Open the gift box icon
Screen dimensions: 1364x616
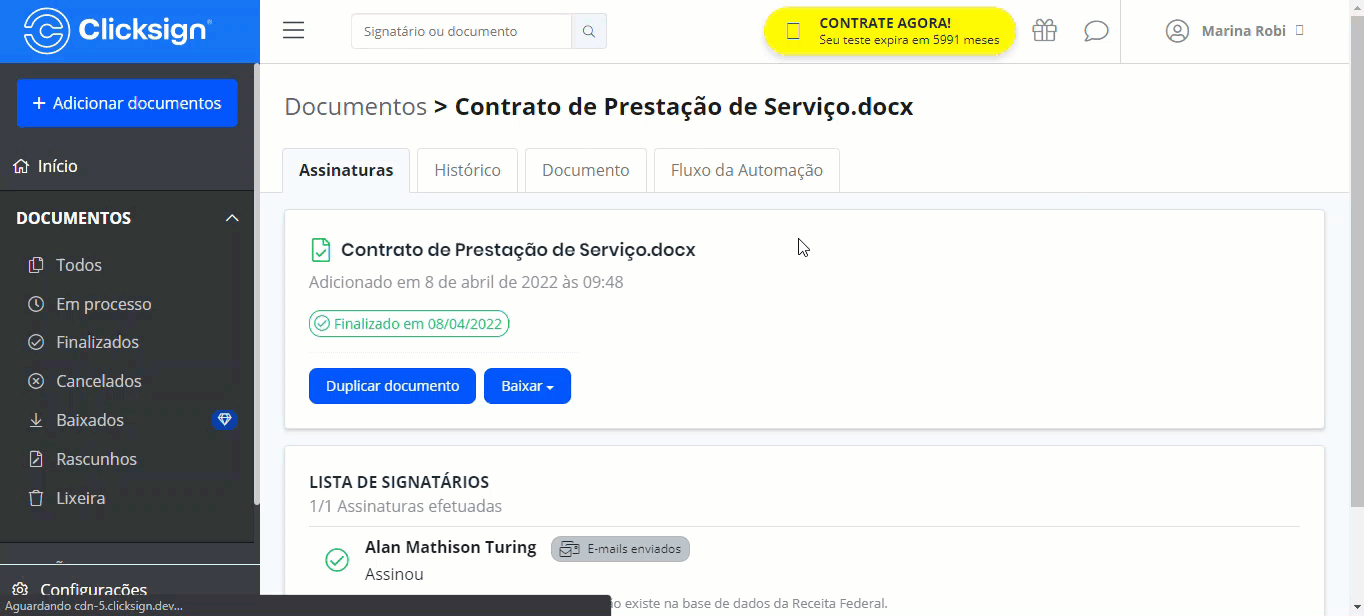tap(1044, 31)
